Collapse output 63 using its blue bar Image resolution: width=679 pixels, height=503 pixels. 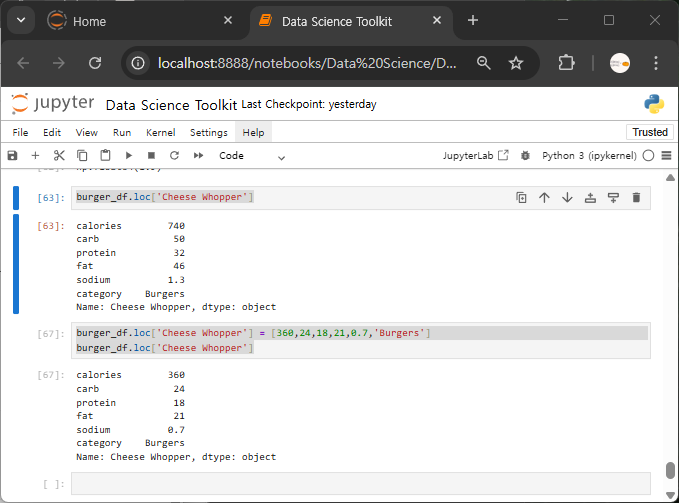coord(16,264)
